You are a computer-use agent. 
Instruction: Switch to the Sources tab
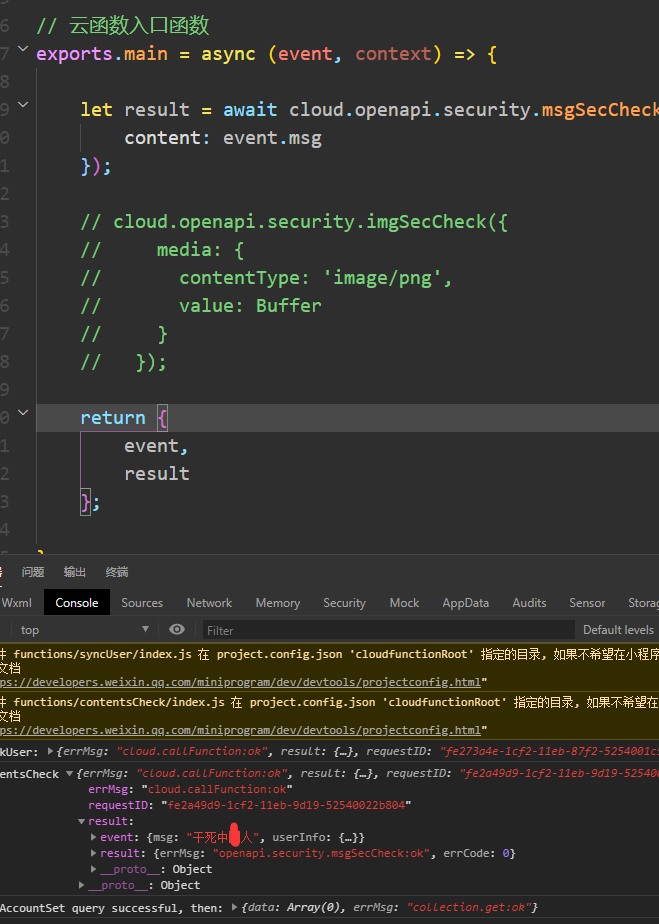(141, 602)
